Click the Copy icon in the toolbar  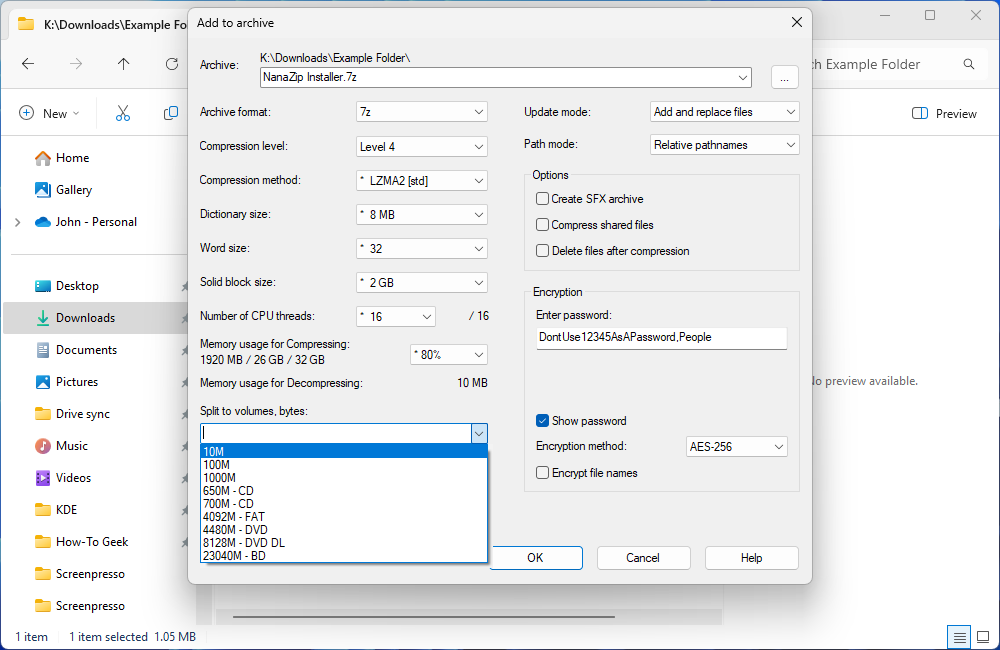pos(170,113)
